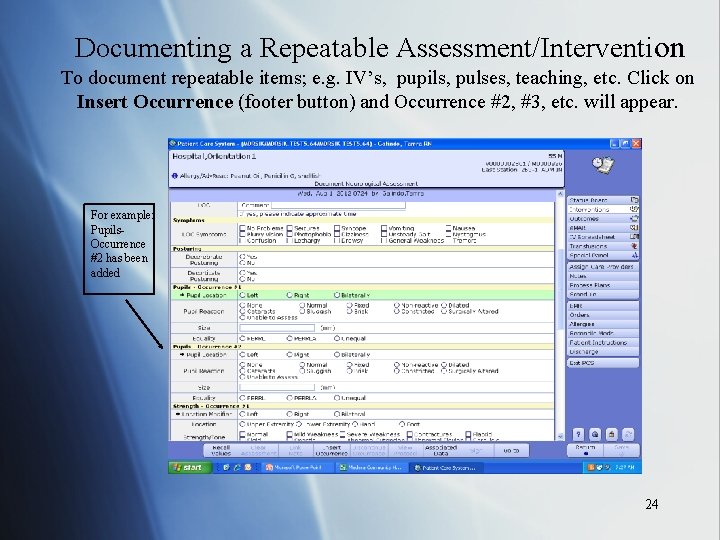Click the Recall Values footer button
This screenshot has width=720, height=540.
221,450
